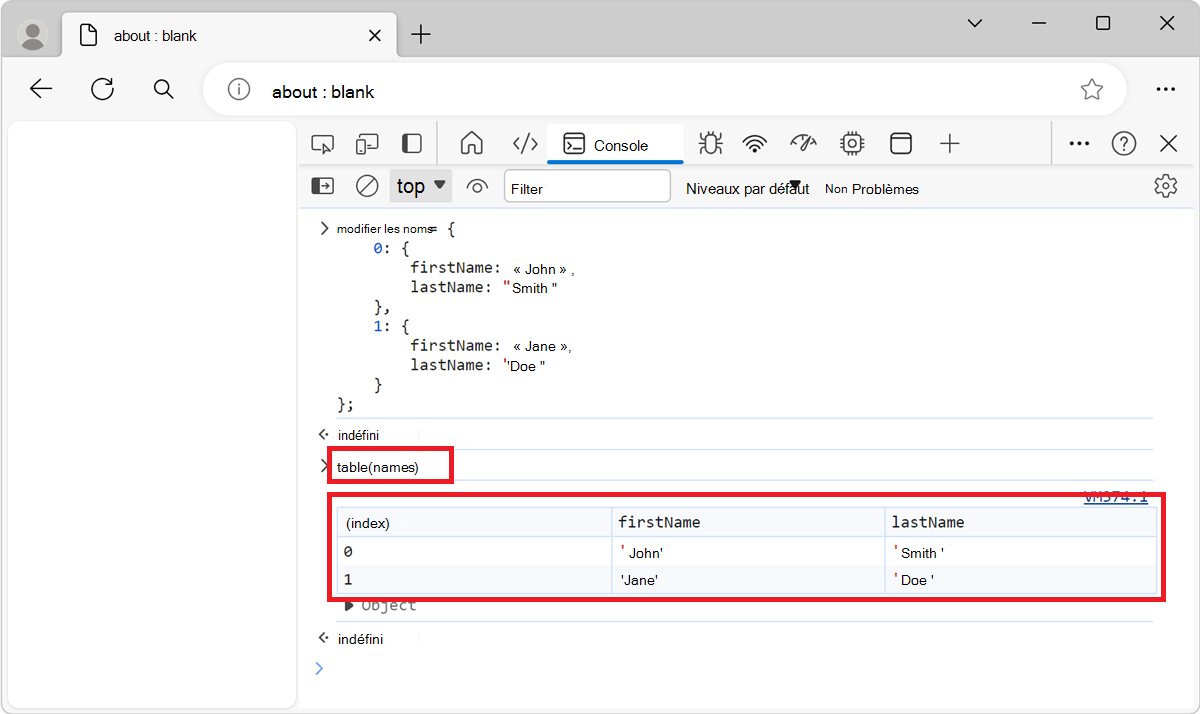The image size is (1200, 714).
Task: Select the 'John' table cell
Action: click(748, 552)
